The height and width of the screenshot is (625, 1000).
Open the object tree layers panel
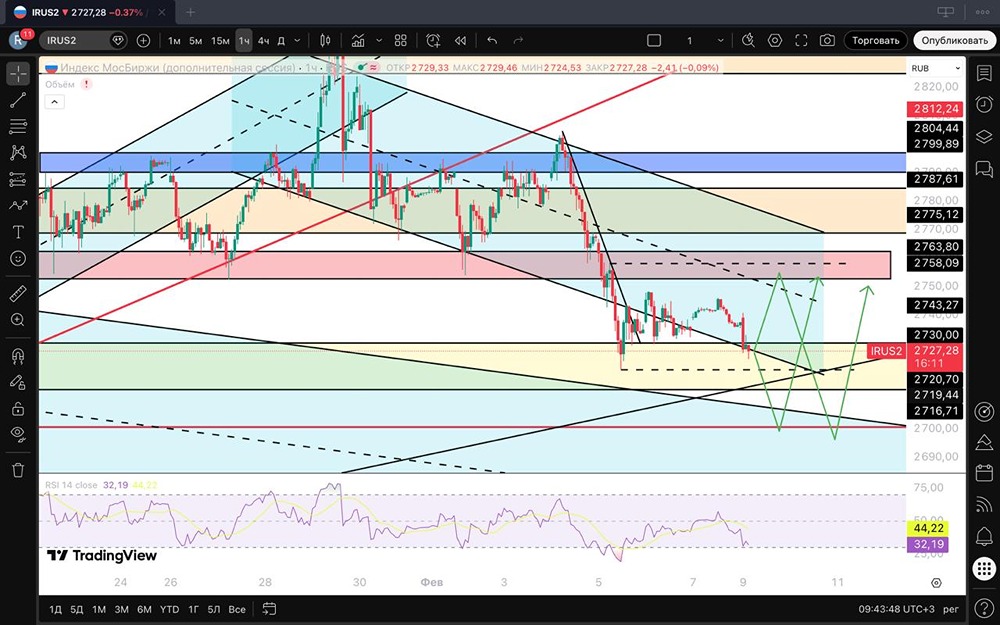pos(984,136)
